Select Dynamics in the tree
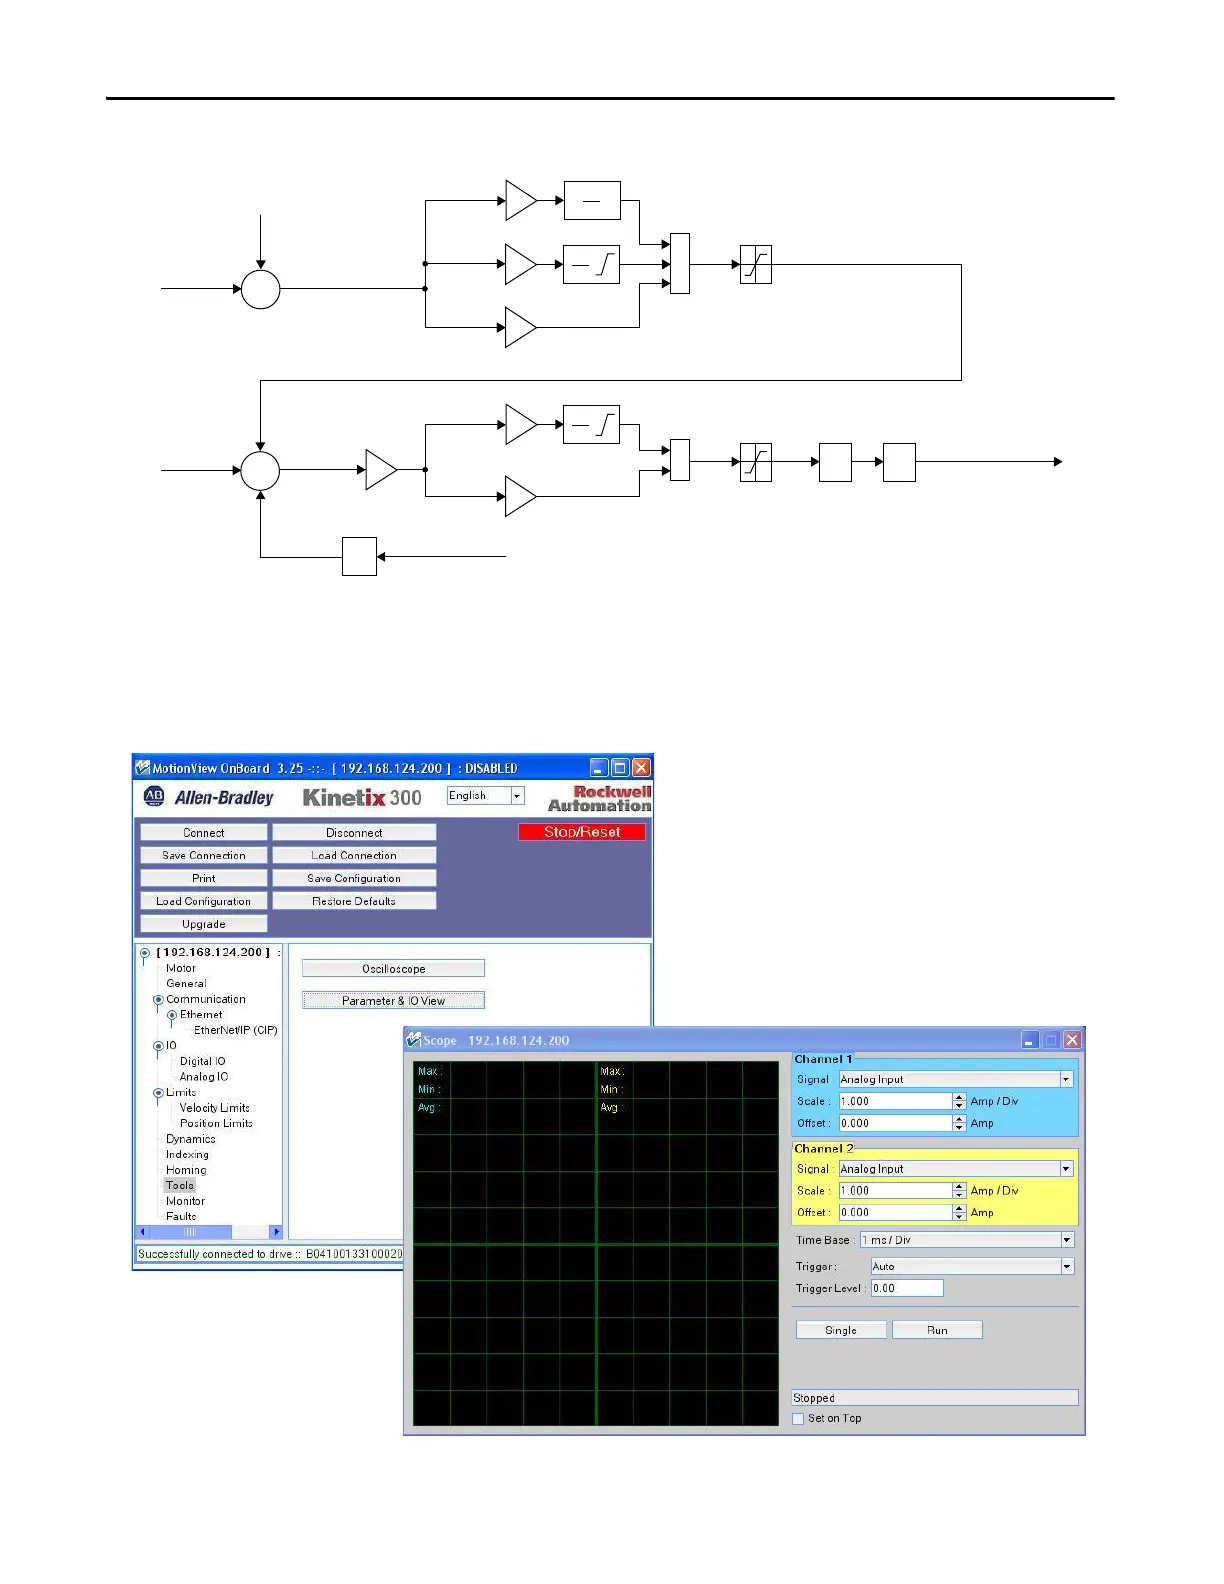The height and width of the screenshot is (1584, 1224). tap(191, 1139)
